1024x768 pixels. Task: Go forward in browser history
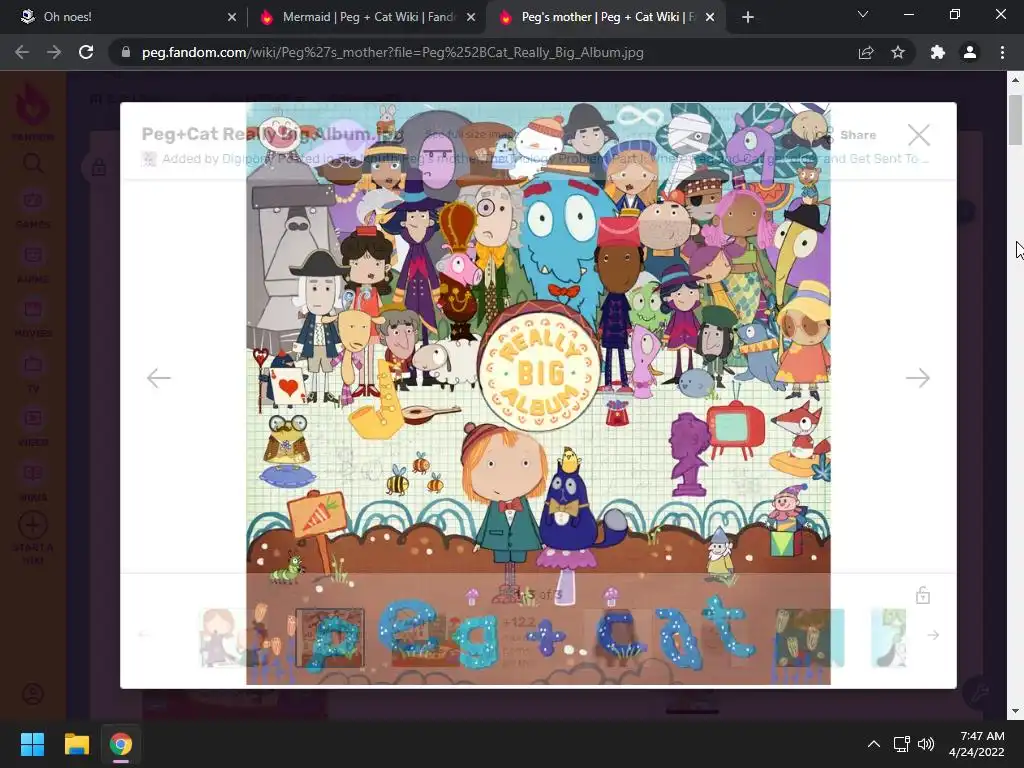click(54, 52)
